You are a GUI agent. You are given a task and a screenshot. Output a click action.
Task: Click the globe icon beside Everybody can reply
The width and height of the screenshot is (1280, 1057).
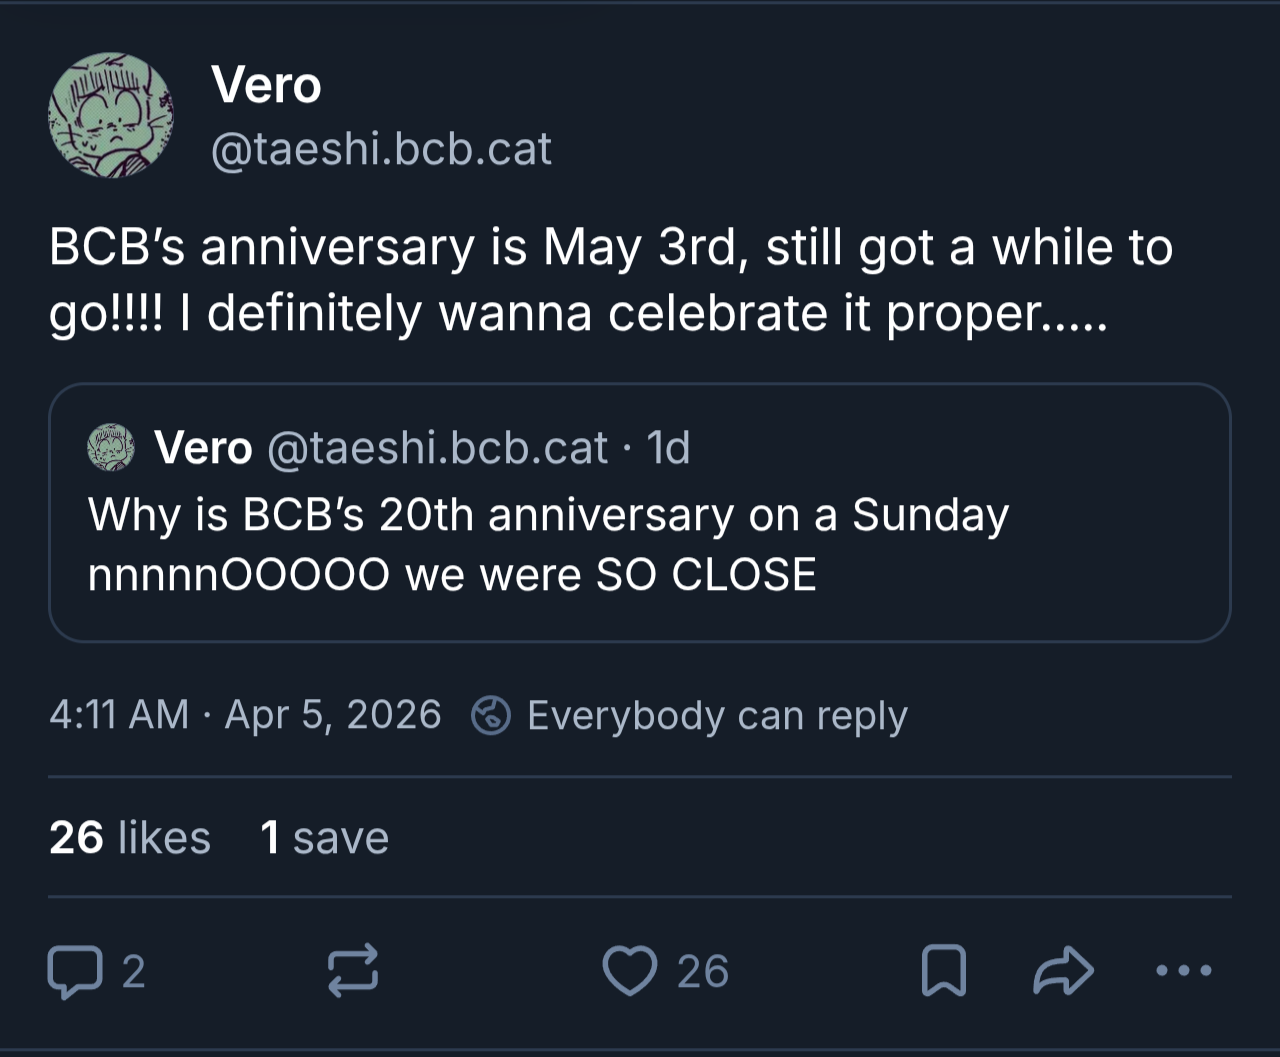tap(491, 715)
